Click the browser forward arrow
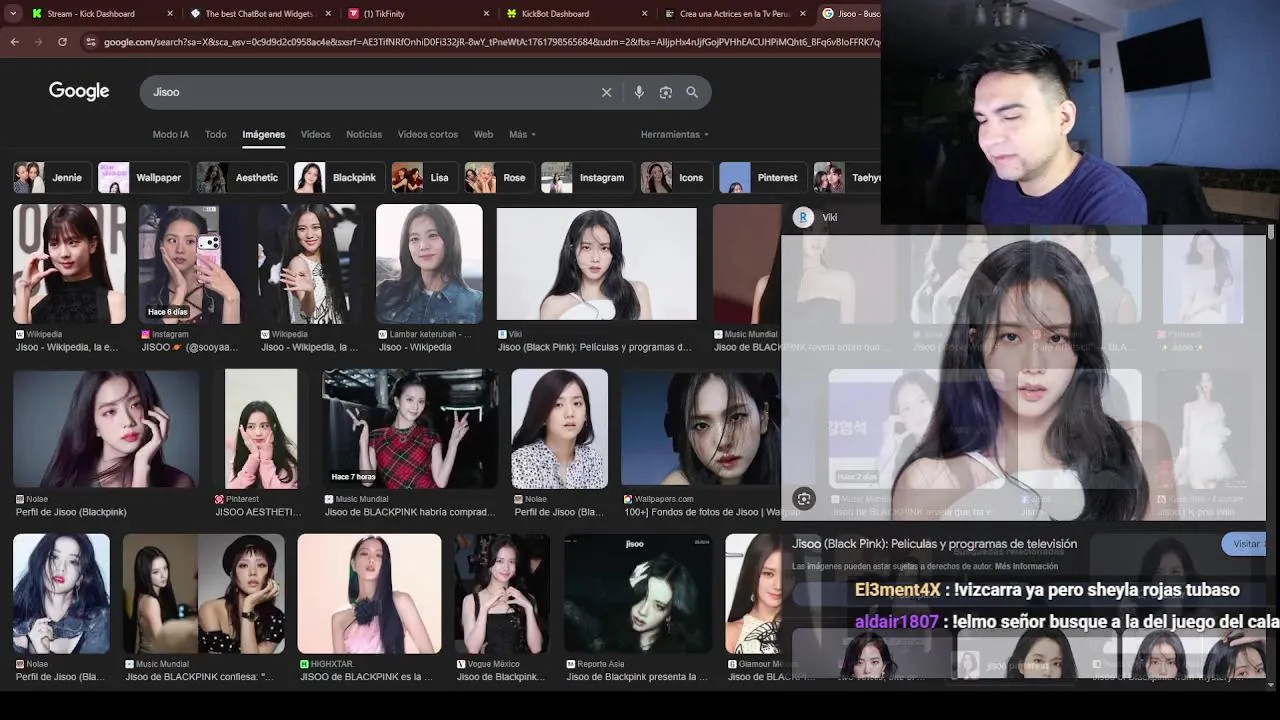The height and width of the screenshot is (720, 1280). [x=38, y=42]
